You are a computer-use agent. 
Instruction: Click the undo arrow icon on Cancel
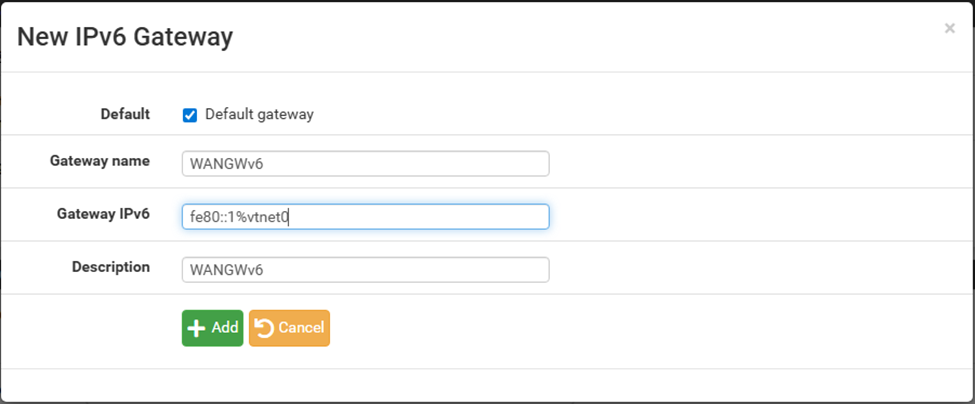(264, 328)
